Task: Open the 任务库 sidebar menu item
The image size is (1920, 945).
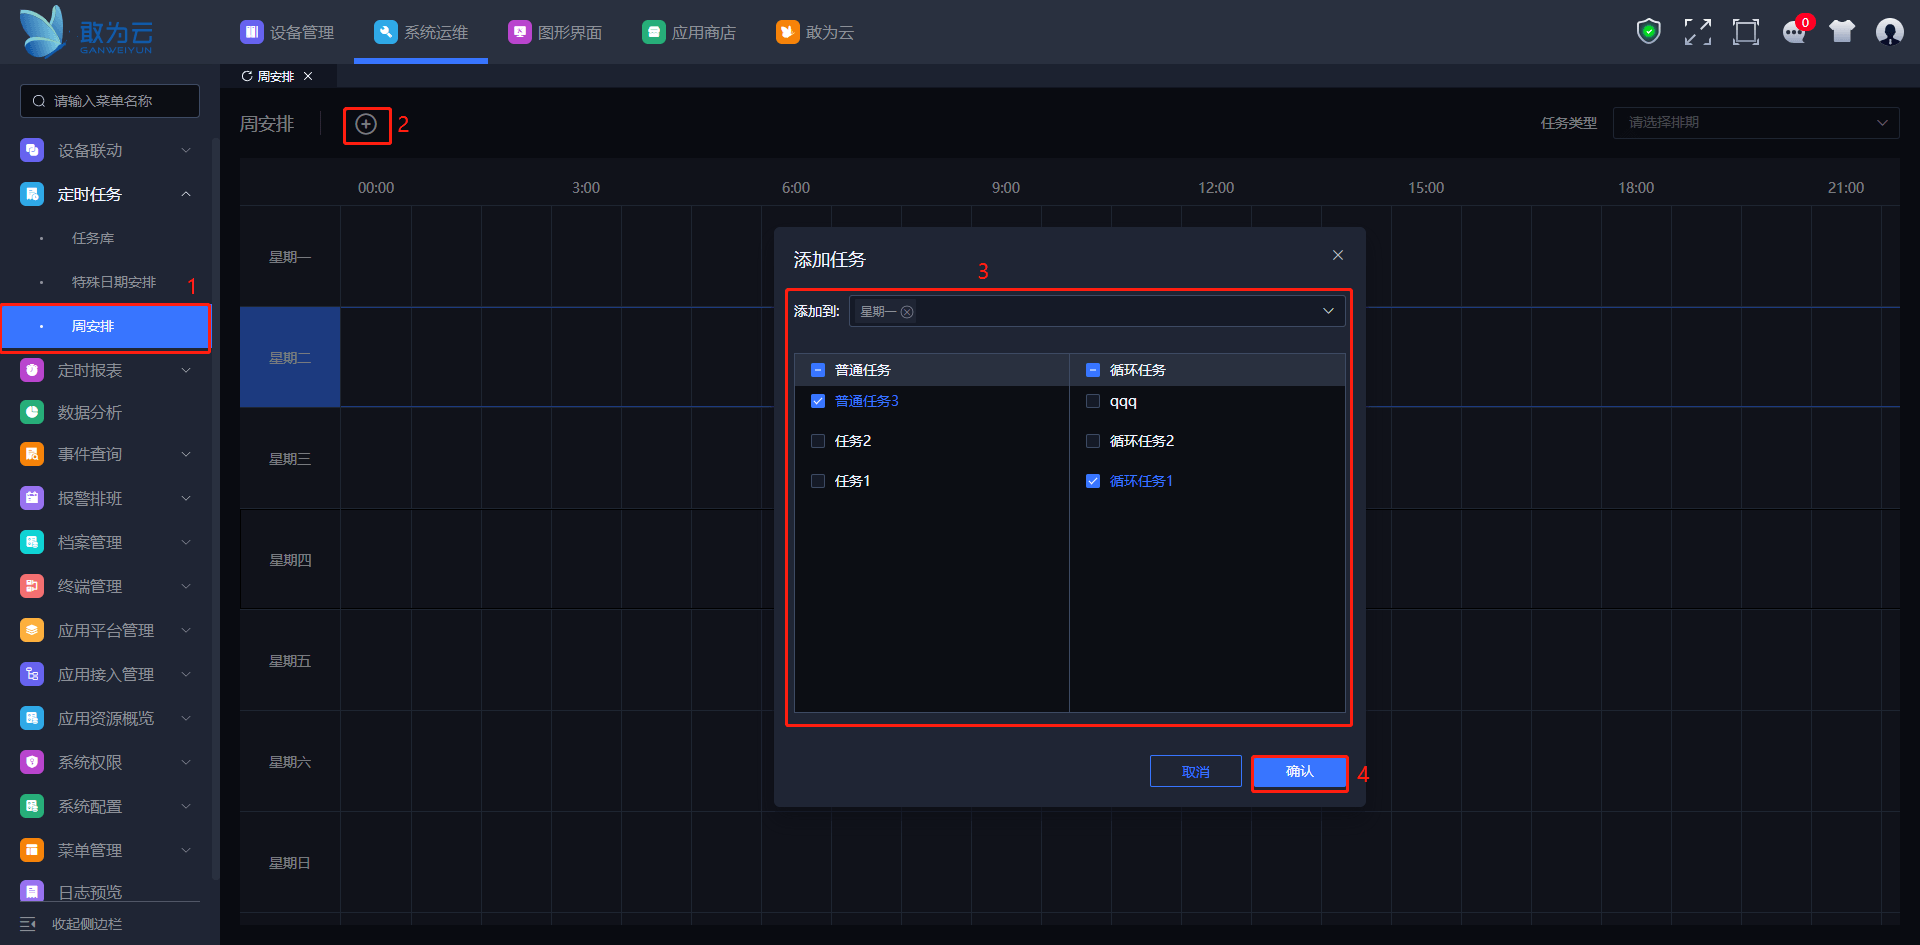Action: 93,238
